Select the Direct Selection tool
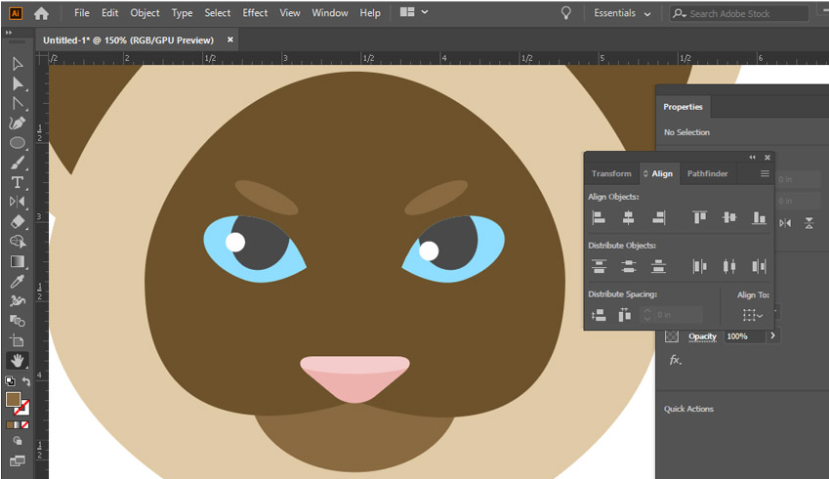This screenshot has height=479, width=829. click(x=17, y=84)
